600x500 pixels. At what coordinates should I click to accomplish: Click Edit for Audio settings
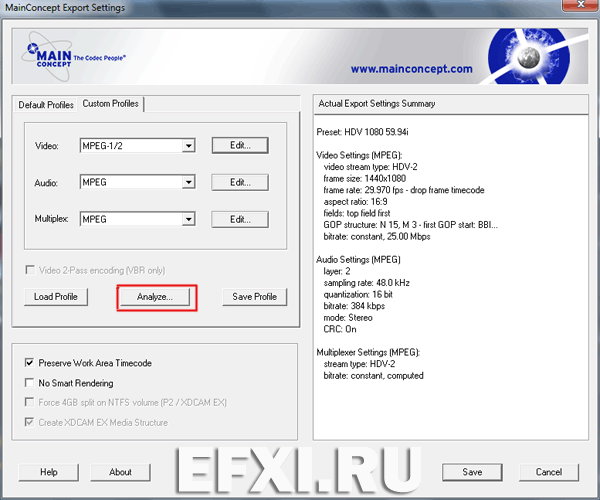click(240, 182)
